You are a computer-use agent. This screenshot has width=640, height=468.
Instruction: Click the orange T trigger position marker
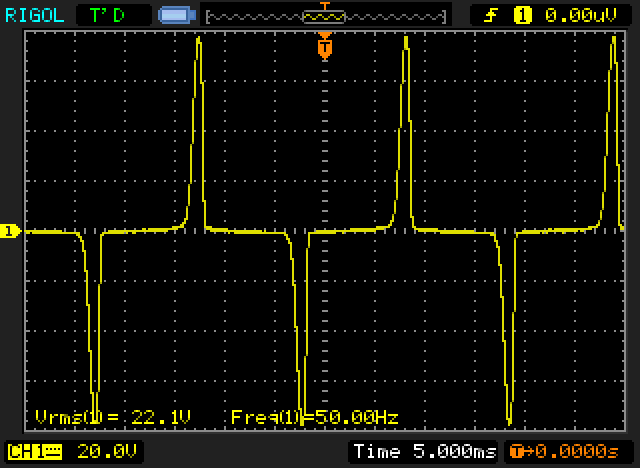pos(325,46)
